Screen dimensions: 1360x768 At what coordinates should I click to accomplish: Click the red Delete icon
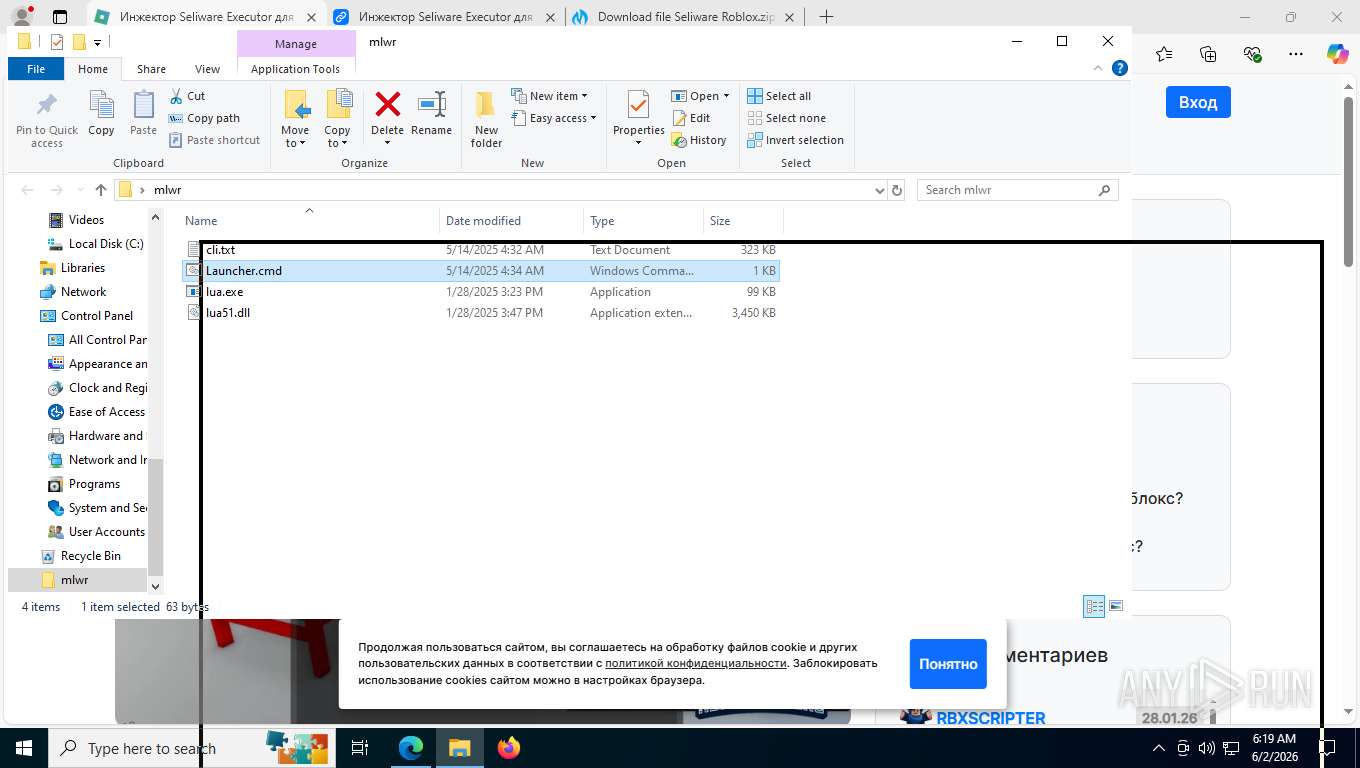[x=387, y=104]
